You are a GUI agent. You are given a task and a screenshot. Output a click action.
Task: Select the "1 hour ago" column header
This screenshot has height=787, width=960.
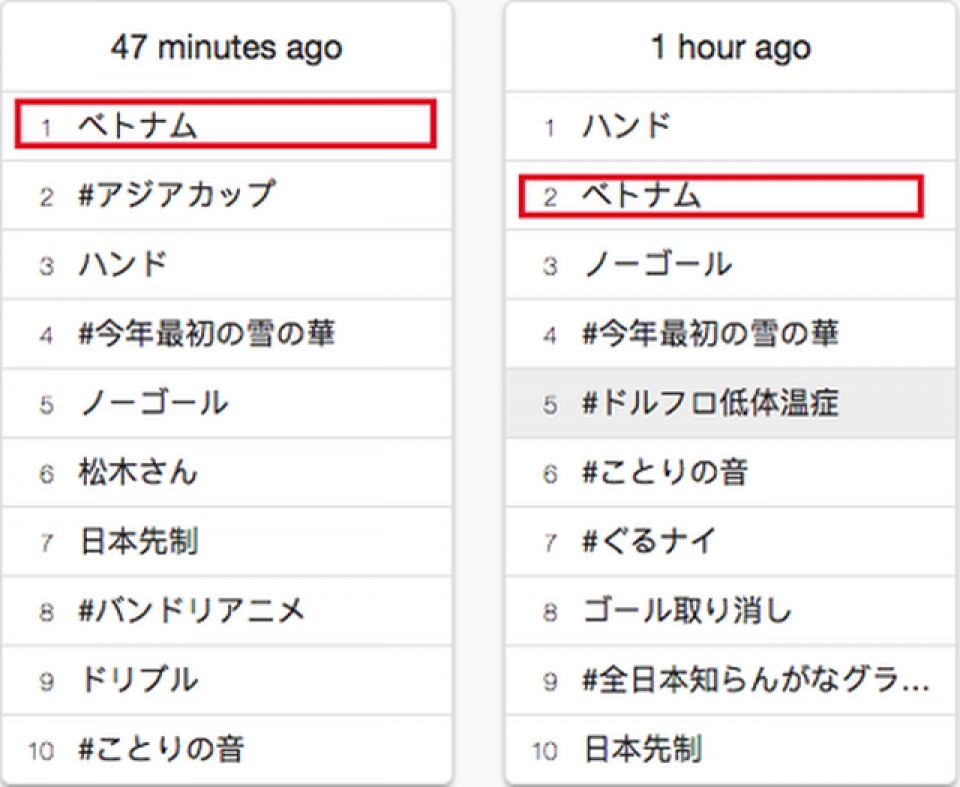(731, 47)
